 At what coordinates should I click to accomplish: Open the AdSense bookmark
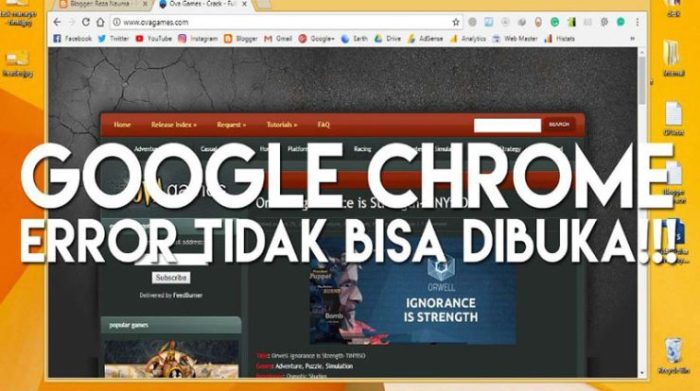[425, 39]
